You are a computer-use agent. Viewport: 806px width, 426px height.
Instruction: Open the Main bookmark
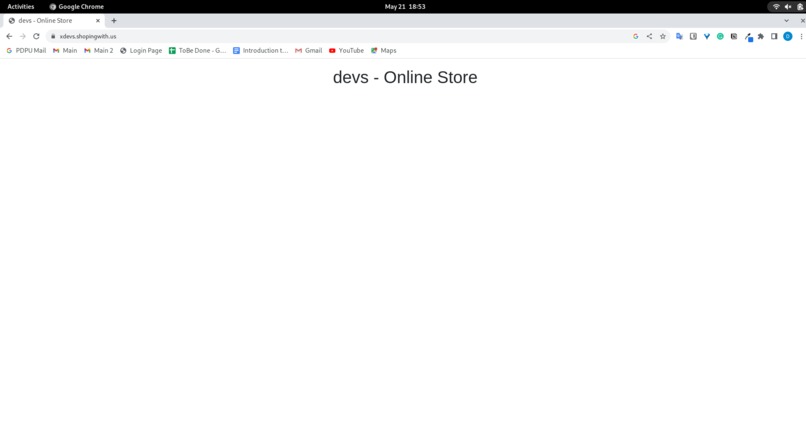click(x=65, y=50)
